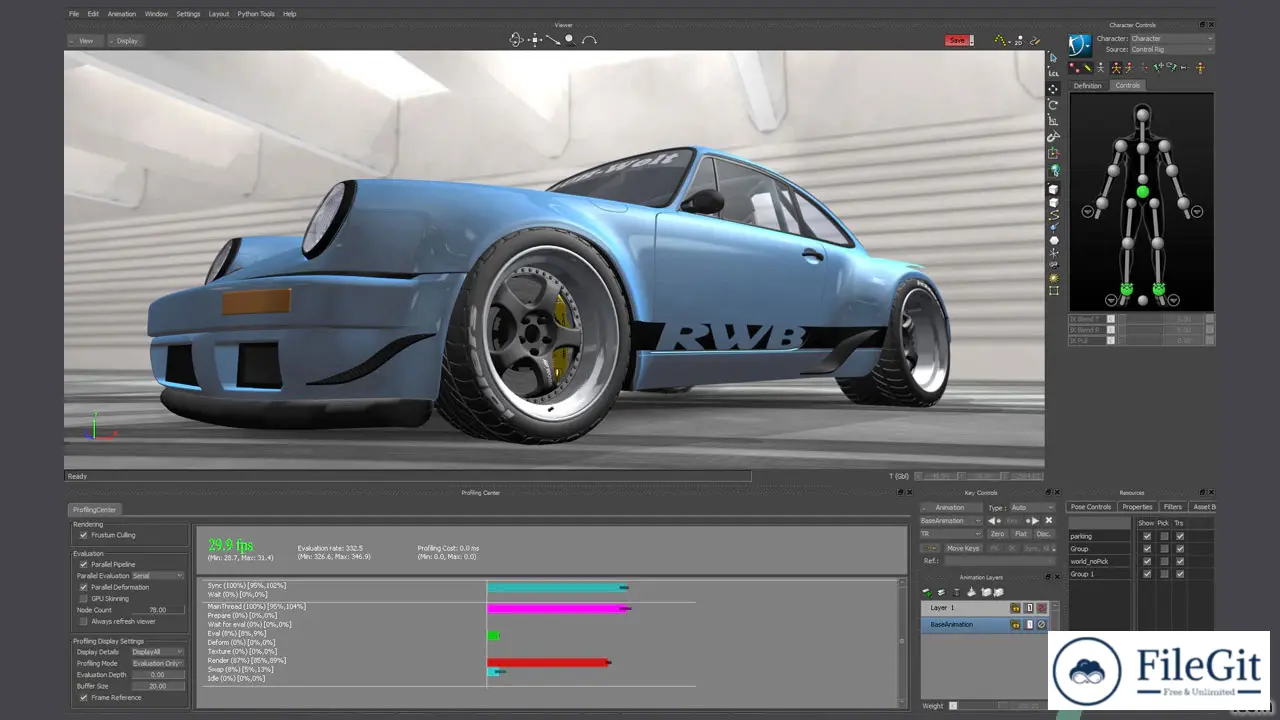Image resolution: width=1280 pixels, height=720 pixels.
Task: Enable Always refresh viewer checkbox
Action: tap(83, 621)
